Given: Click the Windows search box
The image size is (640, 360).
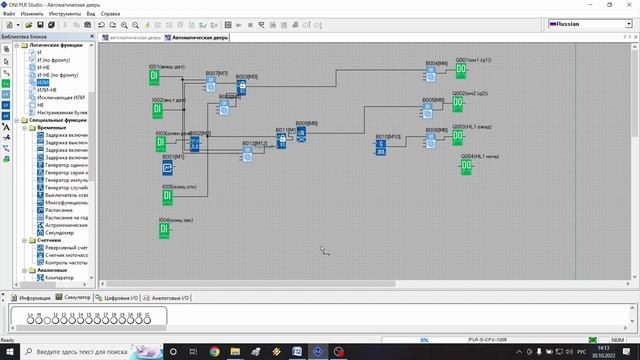Looking at the screenshot, I should 91,351.
